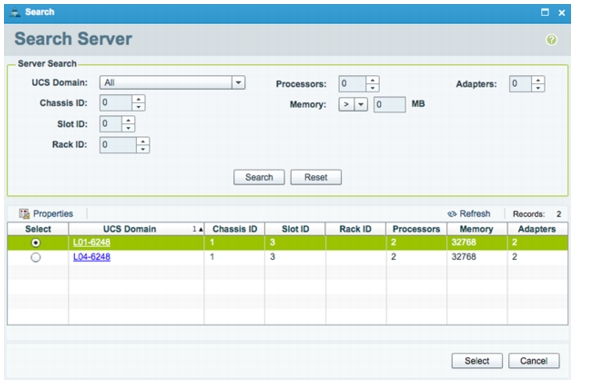Increase the Chassis ID value
The image size is (590, 383).
(138, 99)
